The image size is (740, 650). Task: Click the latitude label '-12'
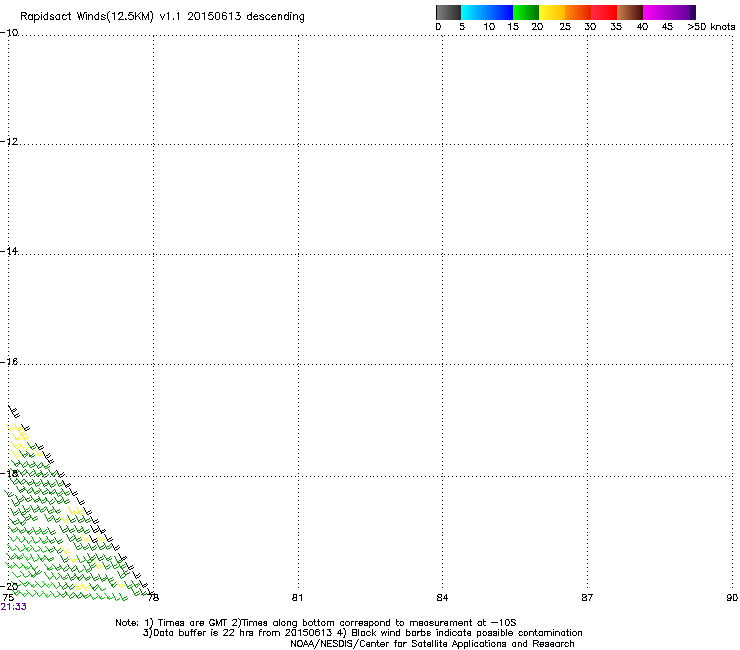(x=9, y=141)
